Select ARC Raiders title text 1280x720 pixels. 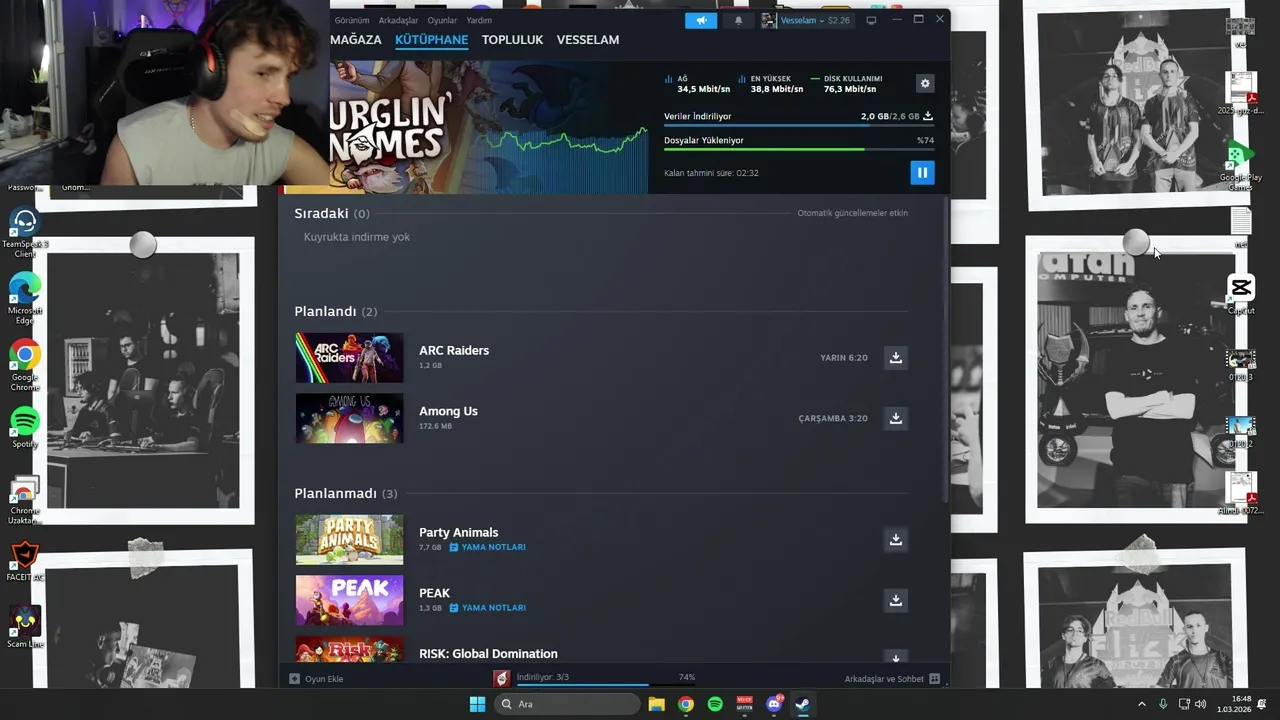pyautogui.click(x=454, y=350)
